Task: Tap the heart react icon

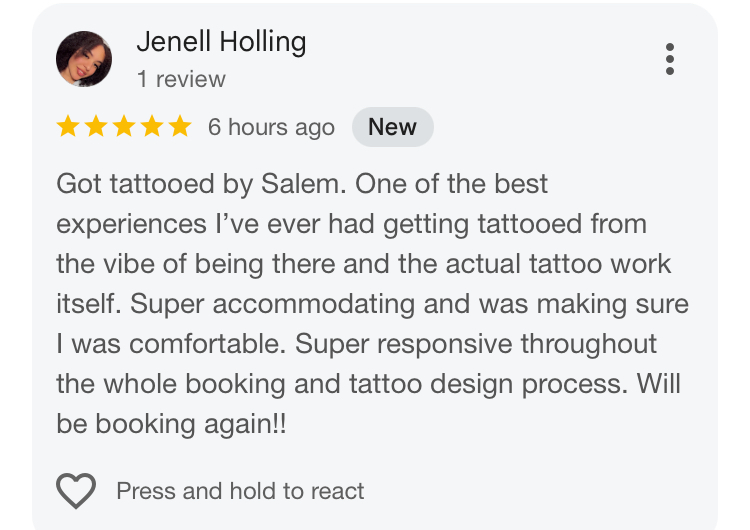Action: (x=76, y=491)
